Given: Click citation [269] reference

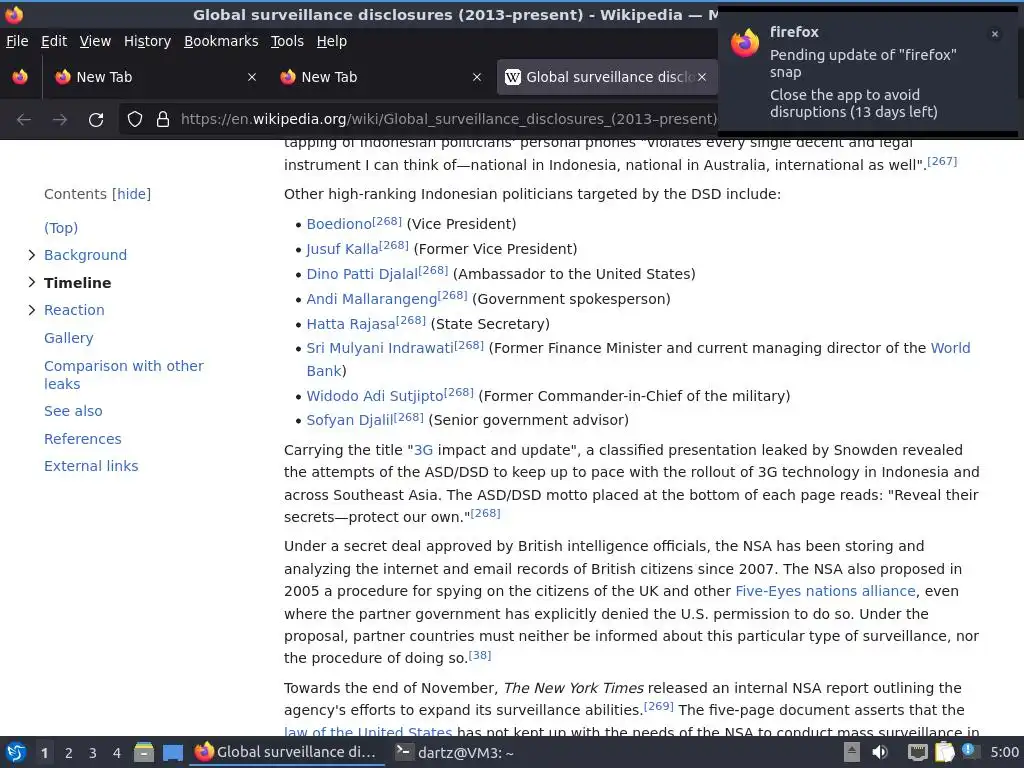Looking at the screenshot, I should [658, 707].
